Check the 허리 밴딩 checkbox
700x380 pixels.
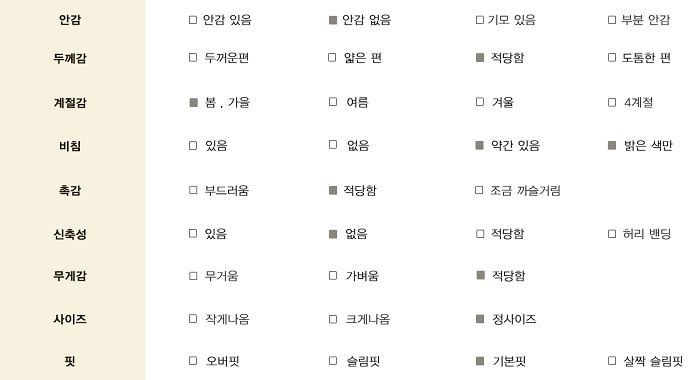pyautogui.click(x=612, y=234)
